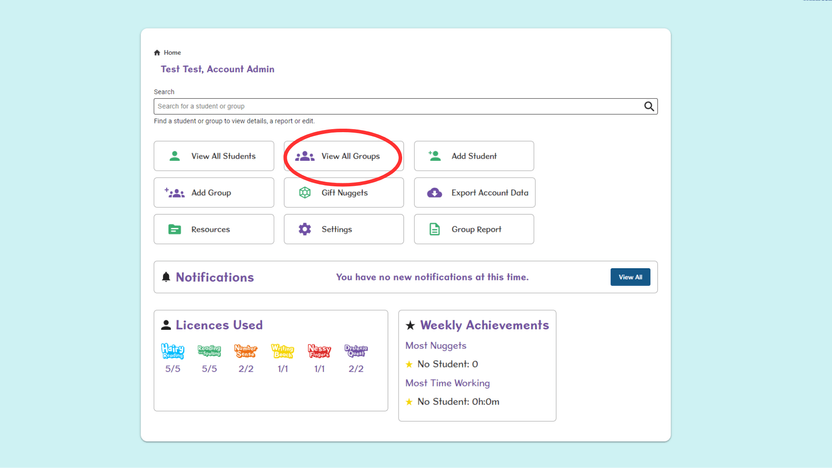Screen dimensions: 832x468
Task: Click the document icon on Group Report
Action: pyautogui.click(x=435, y=229)
